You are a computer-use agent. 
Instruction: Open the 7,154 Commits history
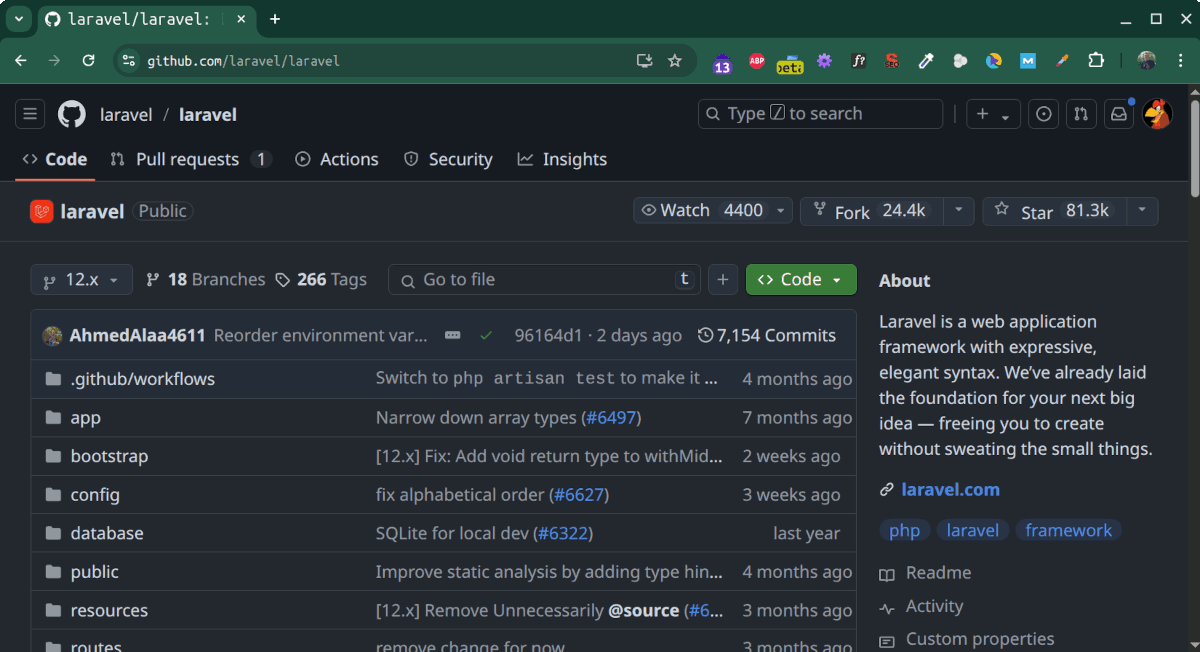767,336
